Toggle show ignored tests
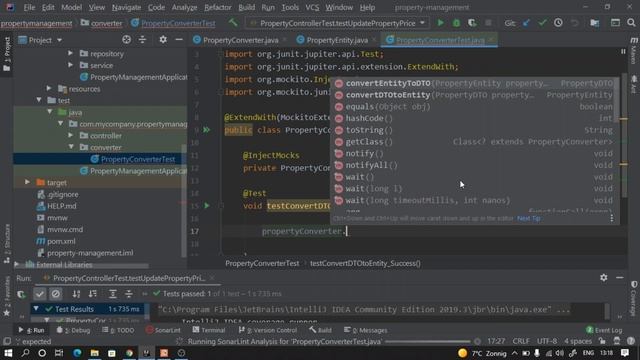This screenshot has width=640, height=360. 56,293
